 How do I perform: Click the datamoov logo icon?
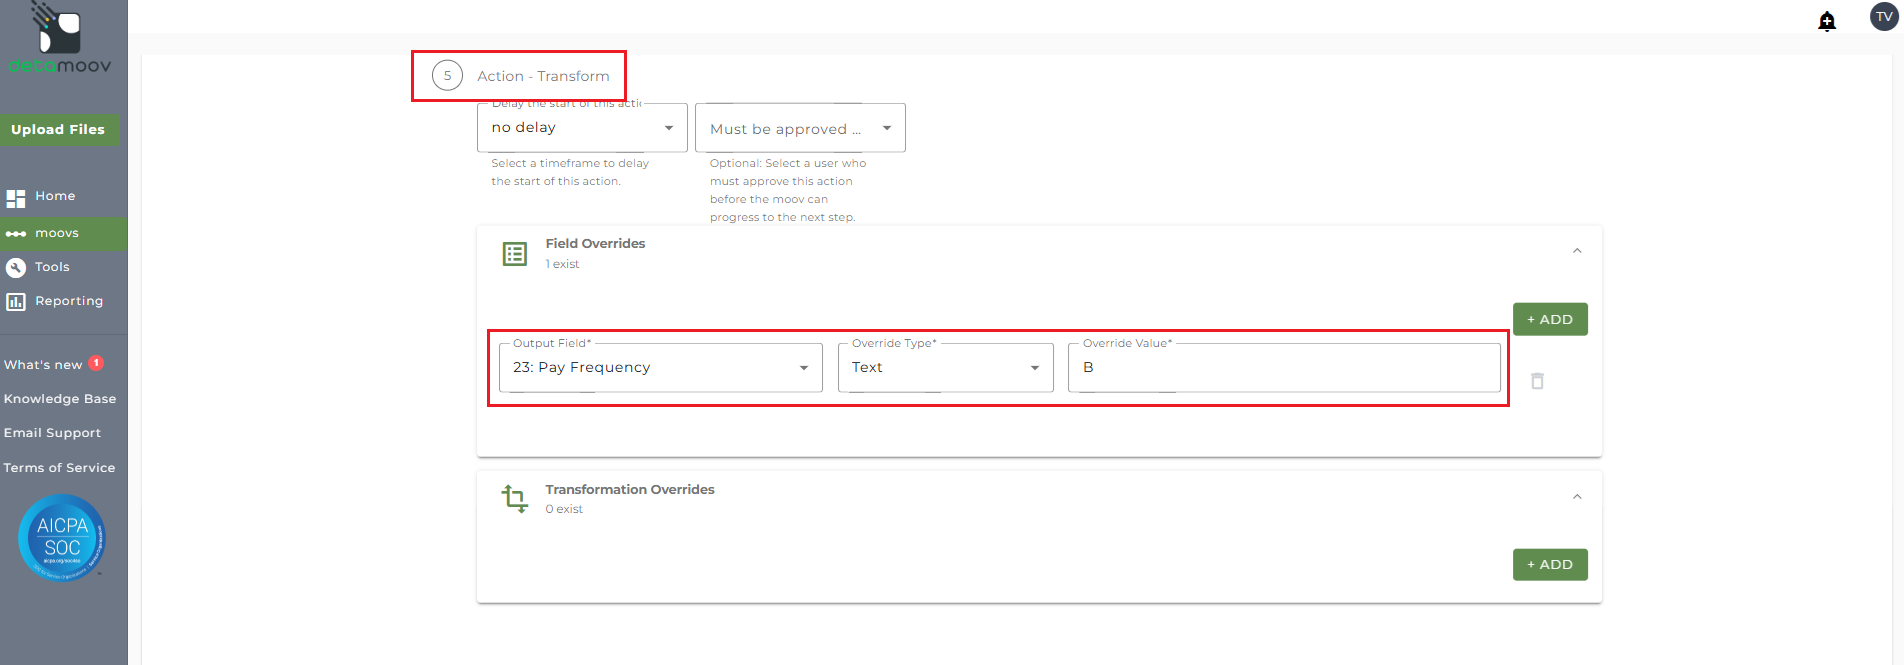(58, 30)
